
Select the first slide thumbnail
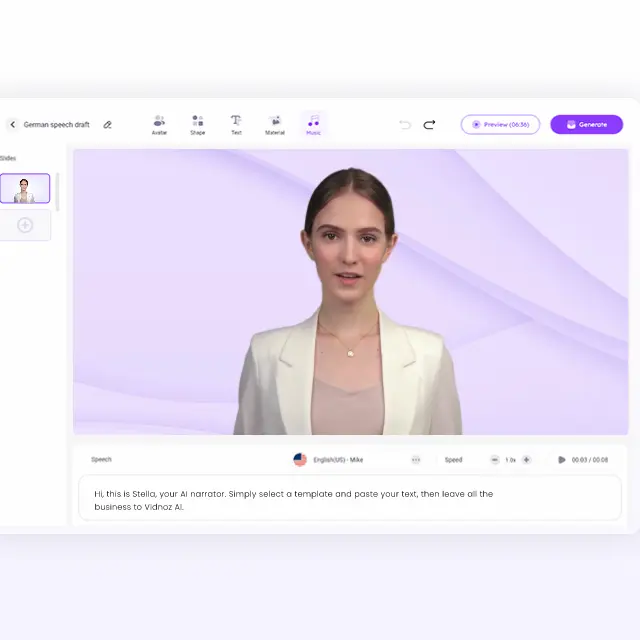(x=25, y=189)
